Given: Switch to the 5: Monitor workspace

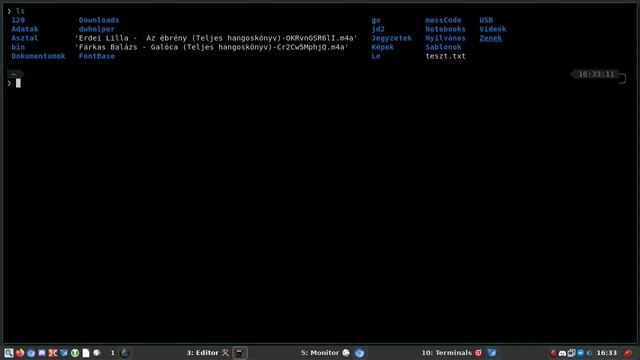Looking at the screenshot, I should [320, 353].
